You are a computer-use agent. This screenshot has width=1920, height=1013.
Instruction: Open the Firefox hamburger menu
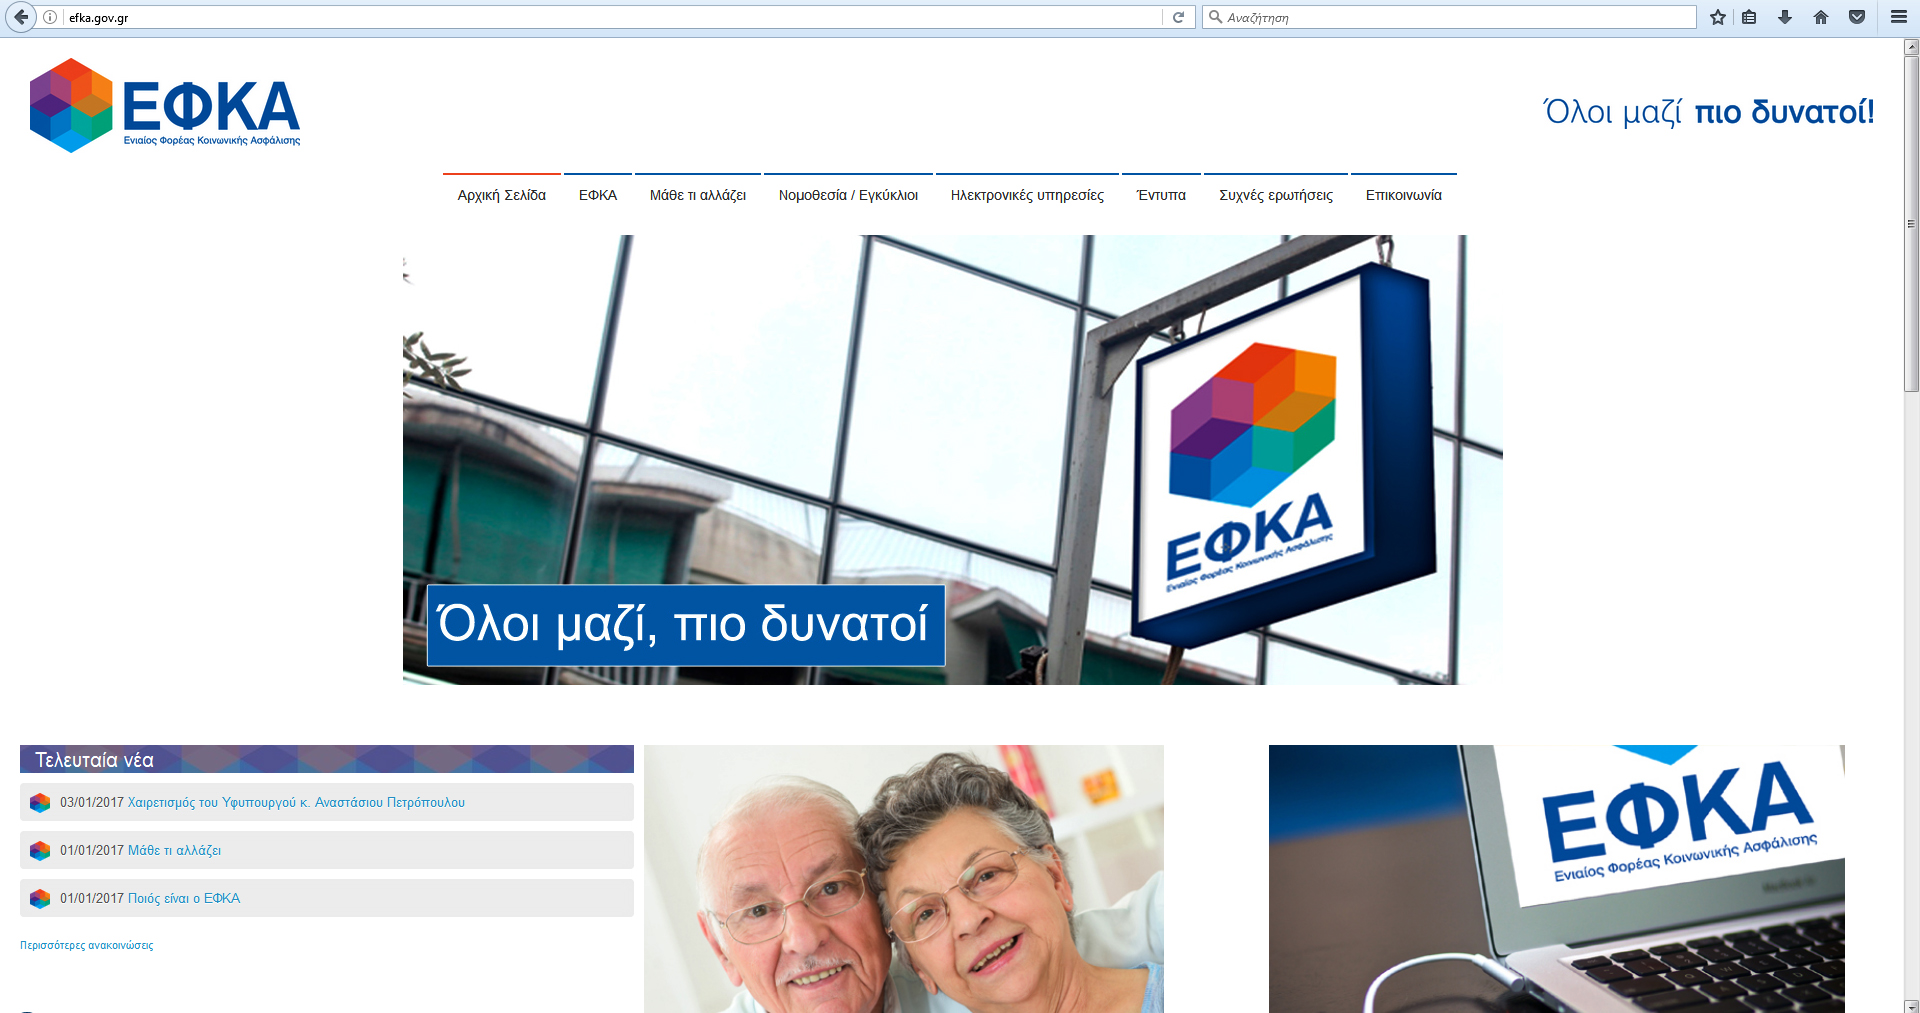(1898, 17)
